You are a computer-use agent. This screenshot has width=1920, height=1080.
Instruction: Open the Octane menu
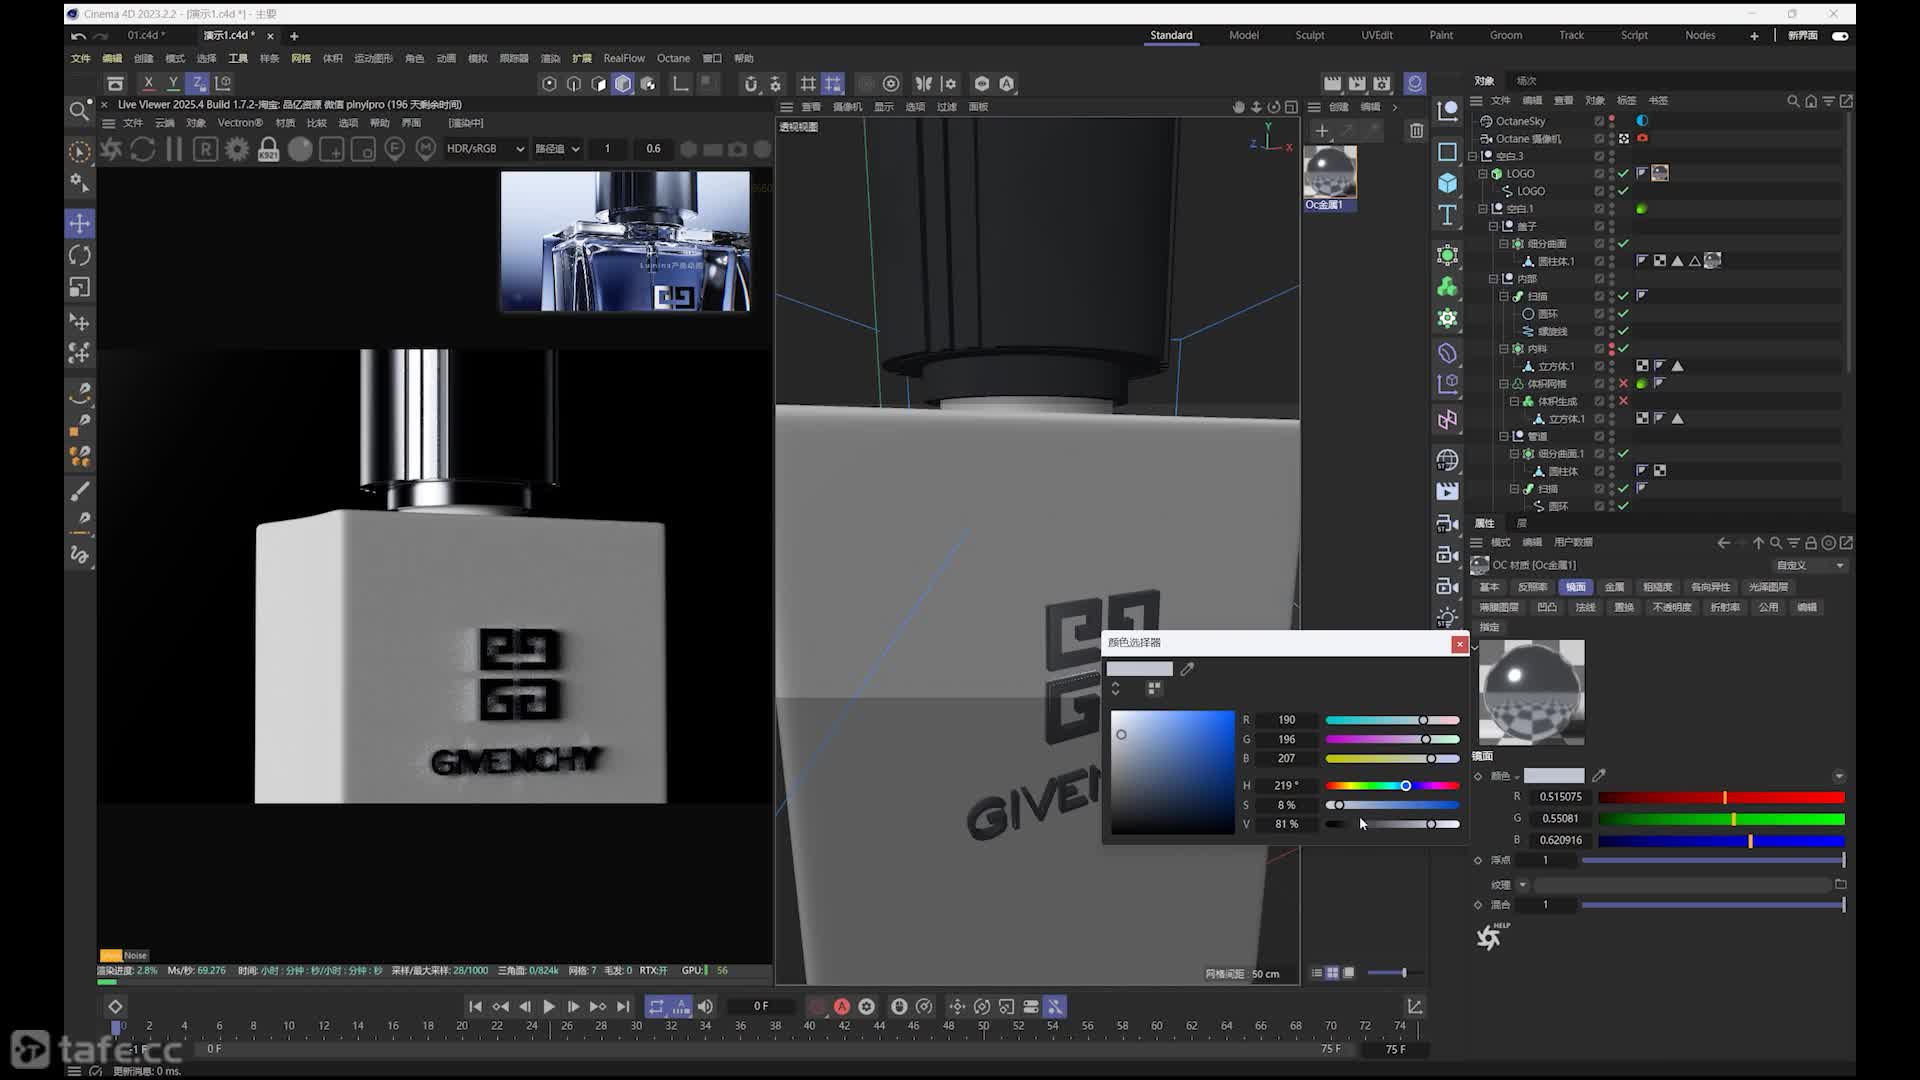tap(673, 58)
